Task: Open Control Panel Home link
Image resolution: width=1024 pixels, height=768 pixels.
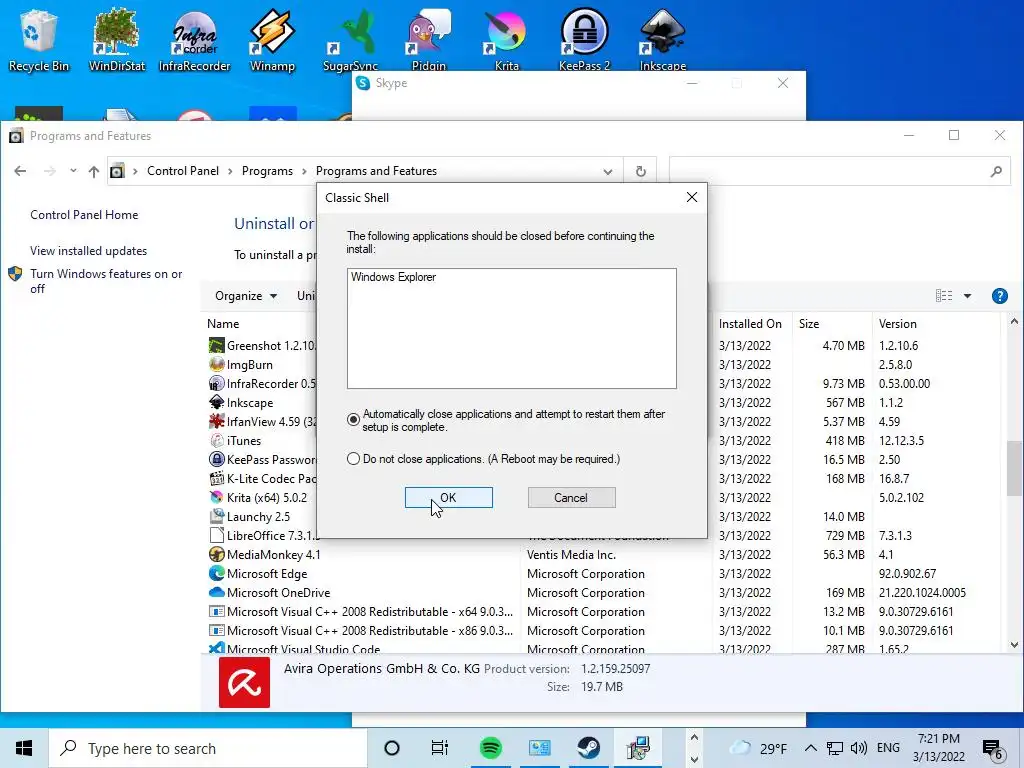Action: point(84,215)
